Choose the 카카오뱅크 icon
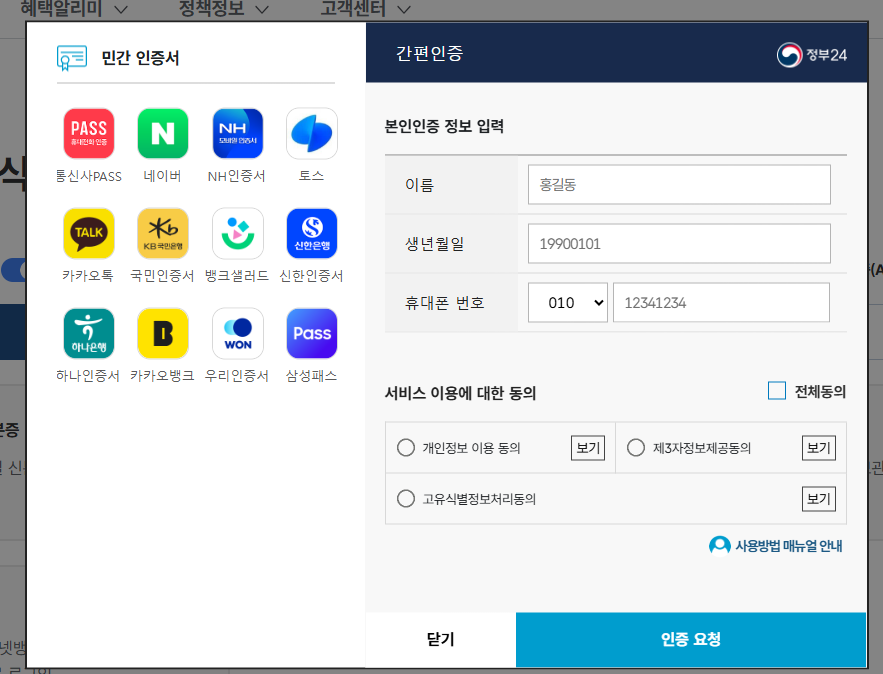This screenshot has width=883, height=674. coord(163,333)
